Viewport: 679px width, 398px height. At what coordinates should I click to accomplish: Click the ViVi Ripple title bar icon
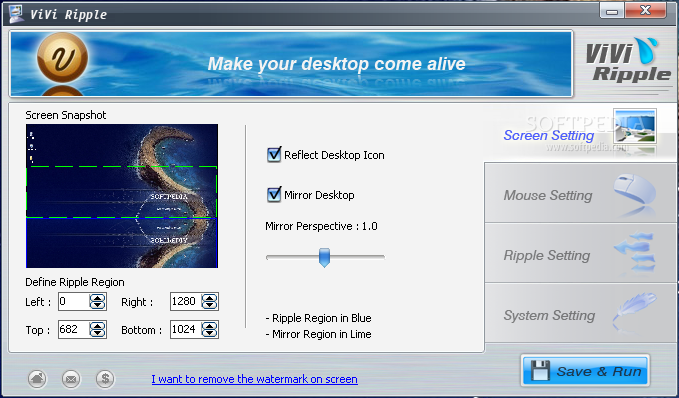click(x=16, y=13)
